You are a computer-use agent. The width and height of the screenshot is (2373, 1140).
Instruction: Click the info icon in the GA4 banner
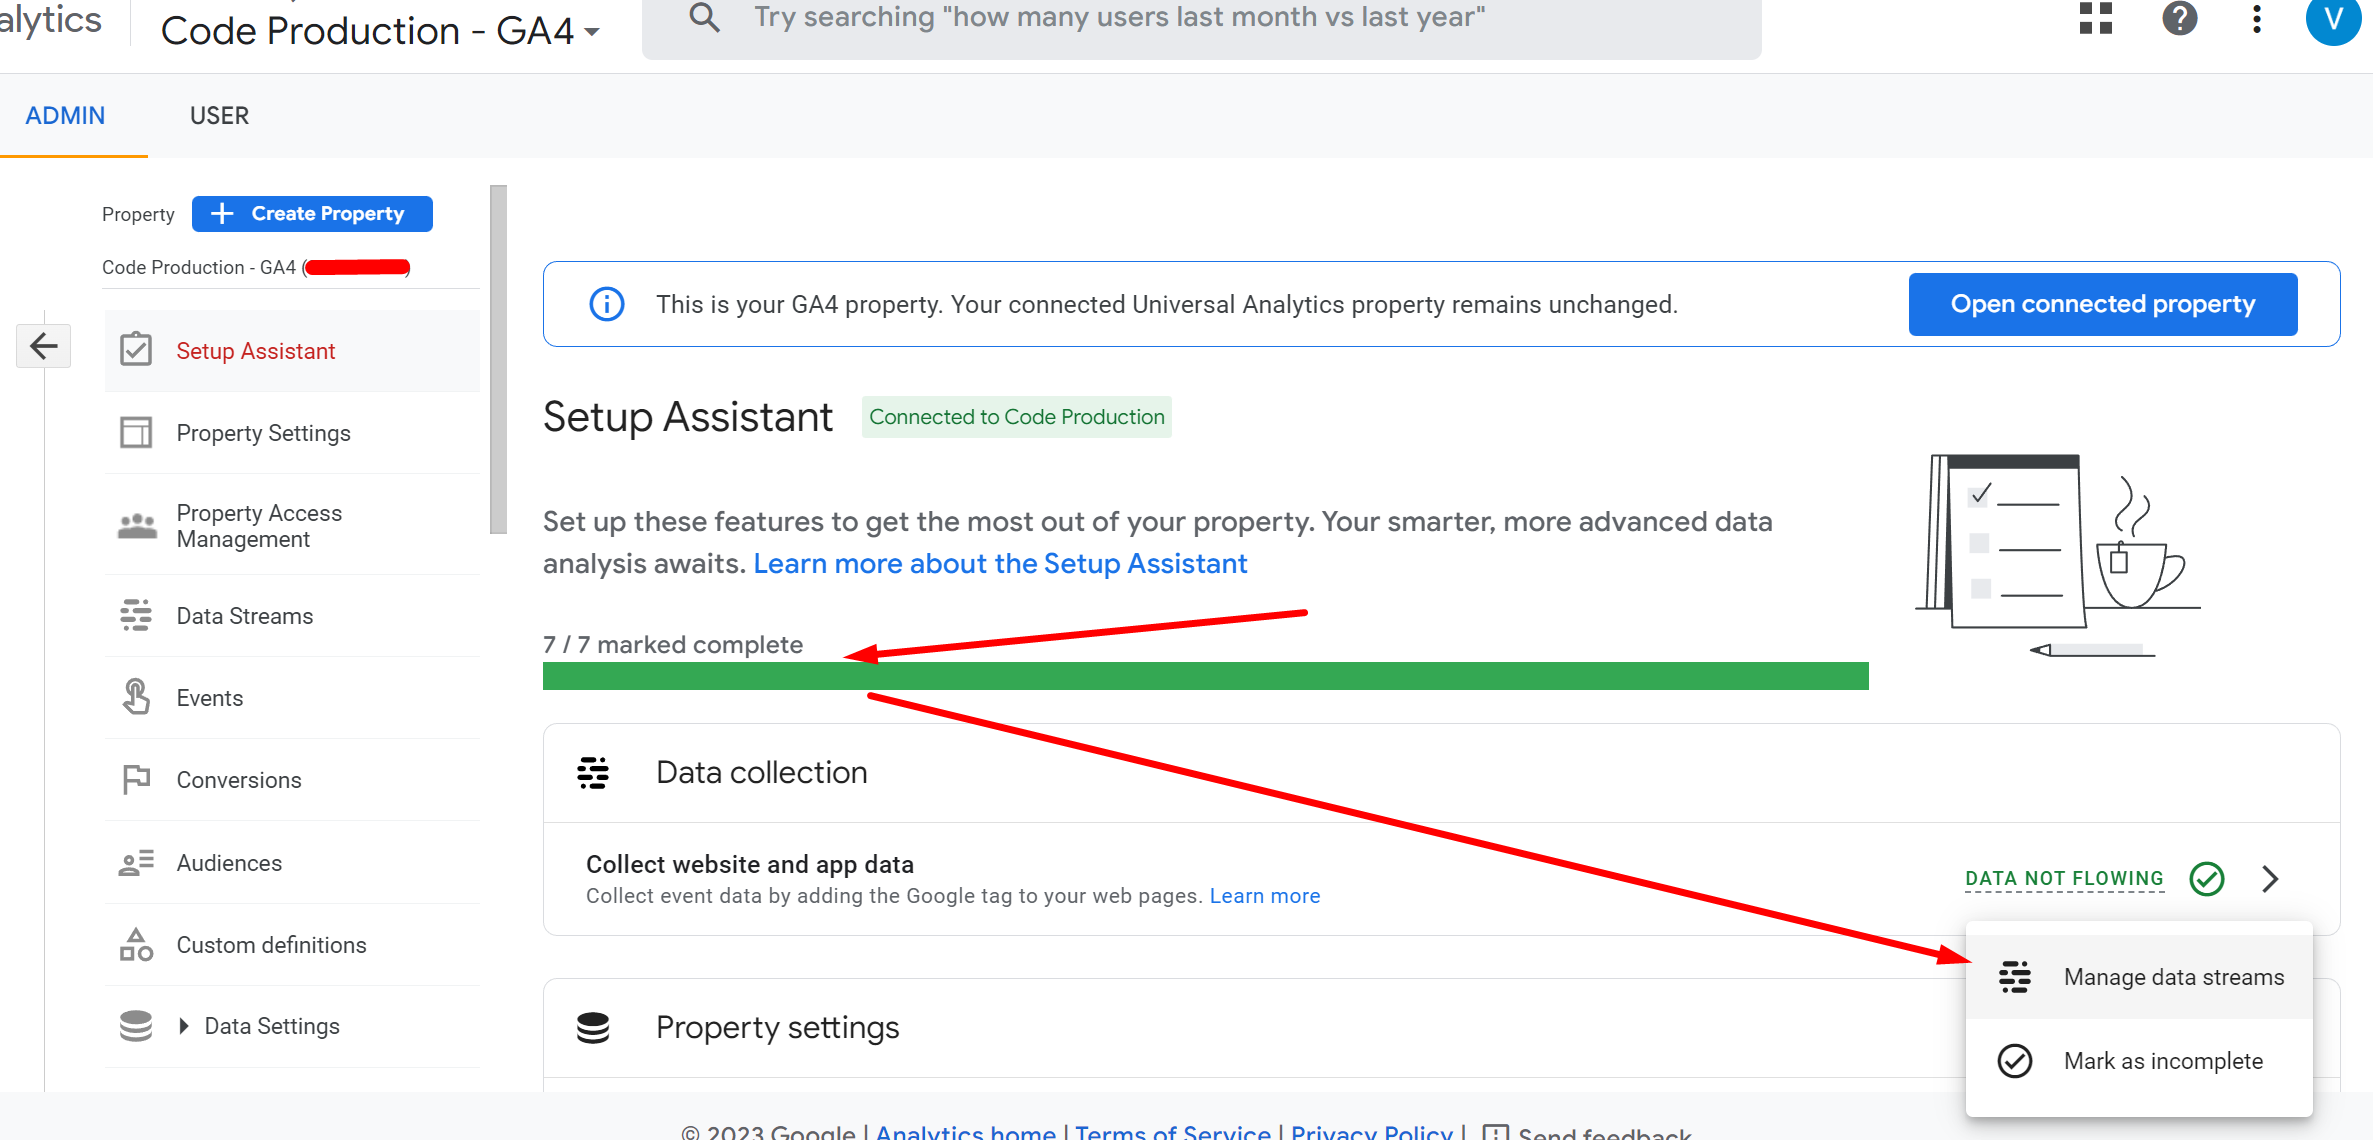(x=607, y=304)
